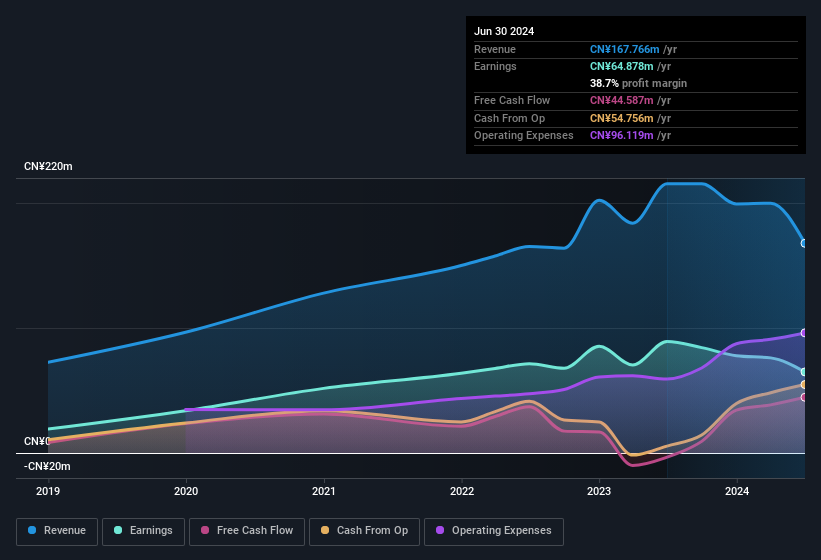
Task: Toggle Operating Expenses legend item
Action: pos(493,531)
